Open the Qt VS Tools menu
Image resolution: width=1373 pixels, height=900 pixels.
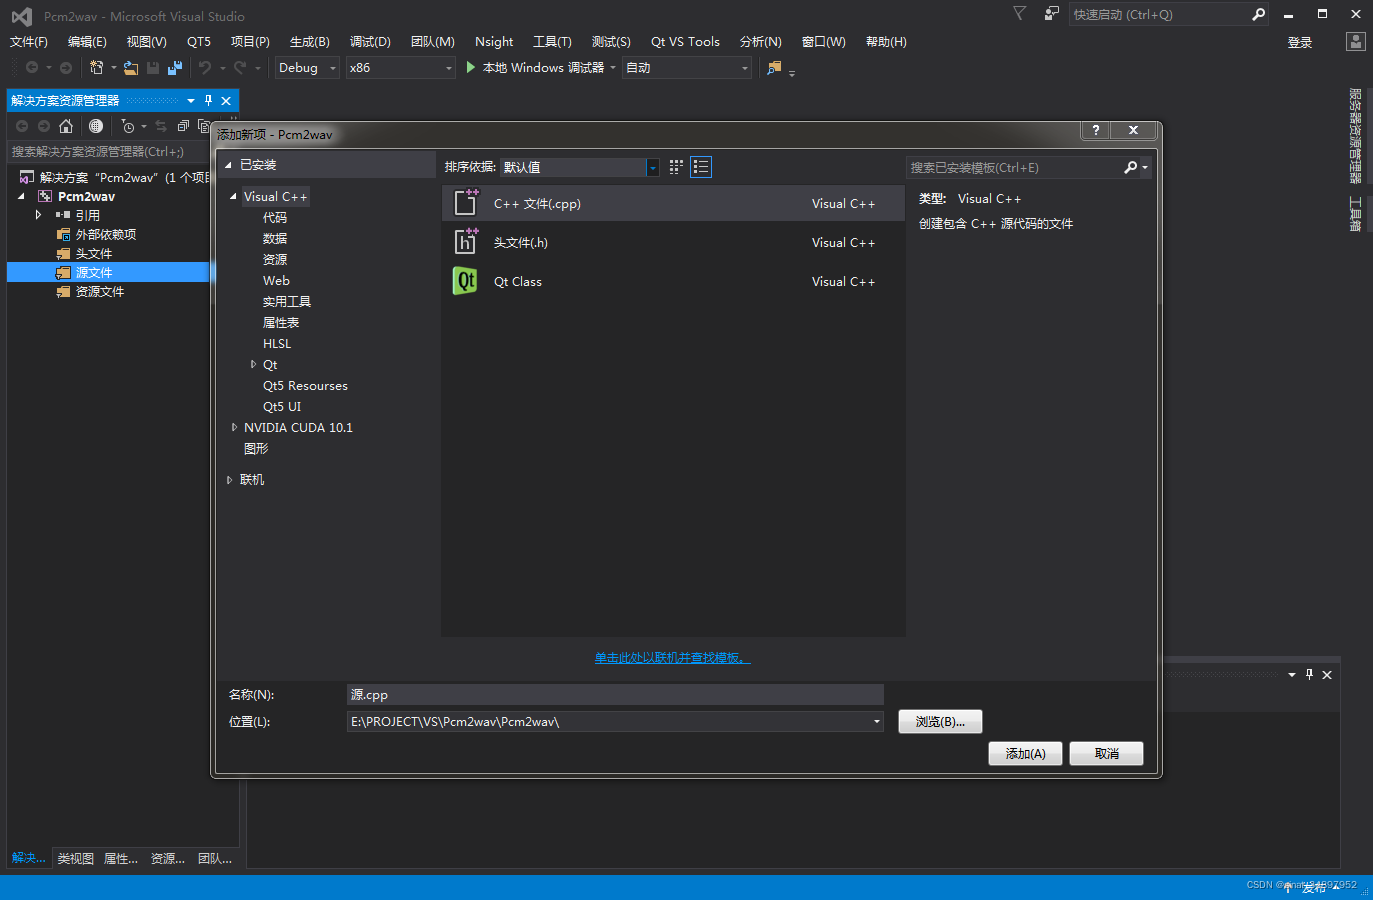(x=685, y=41)
